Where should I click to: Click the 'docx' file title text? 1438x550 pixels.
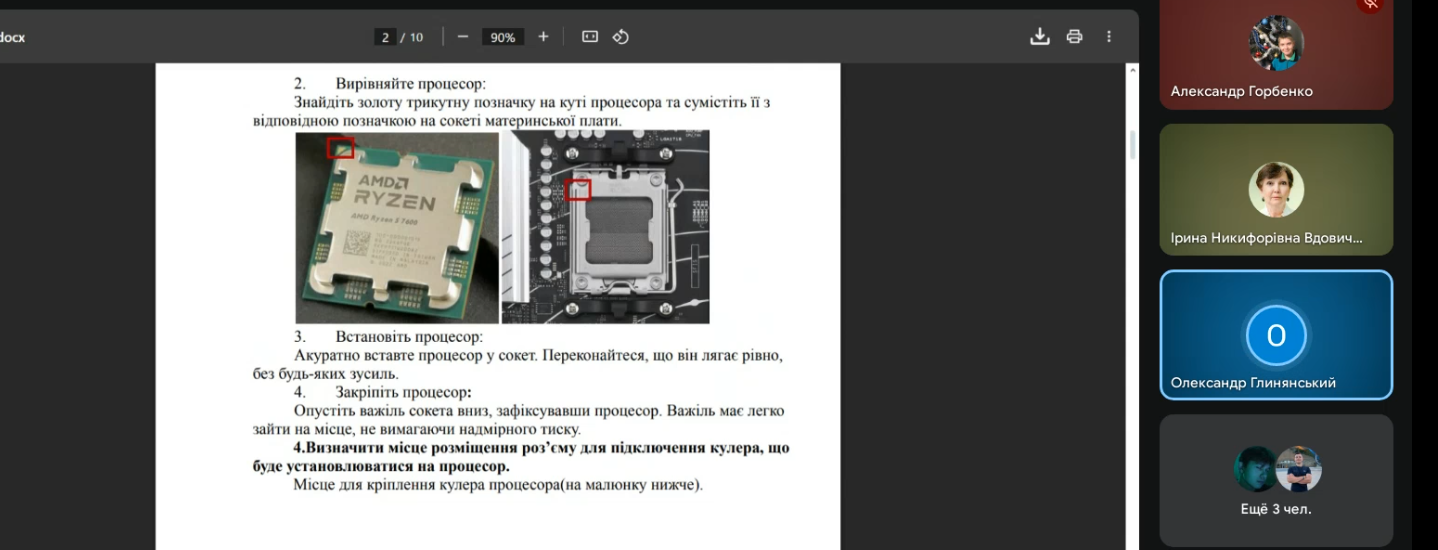click(12, 38)
